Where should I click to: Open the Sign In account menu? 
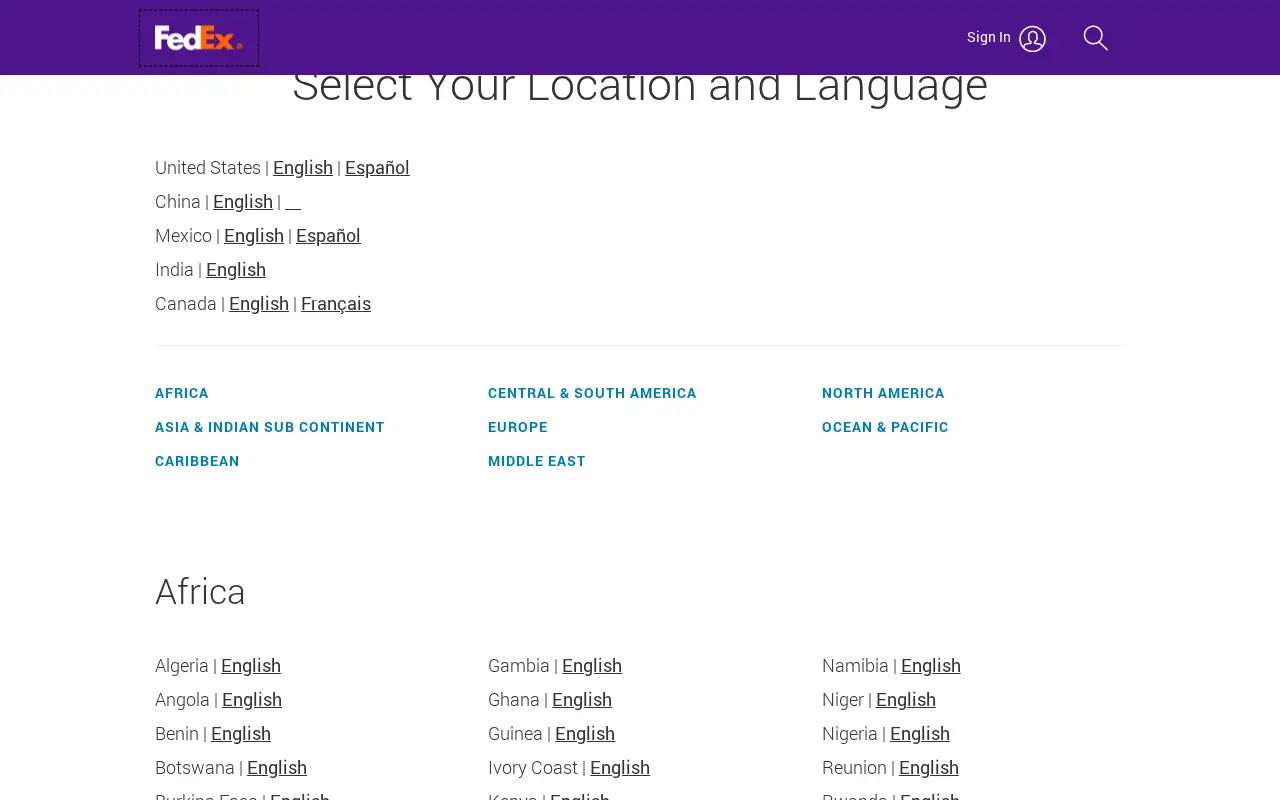(x=1006, y=38)
